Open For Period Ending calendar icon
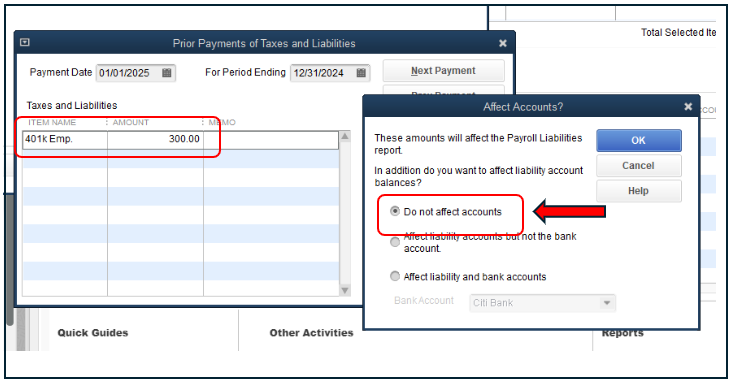Viewport: 729px width, 379px height. (361, 73)
